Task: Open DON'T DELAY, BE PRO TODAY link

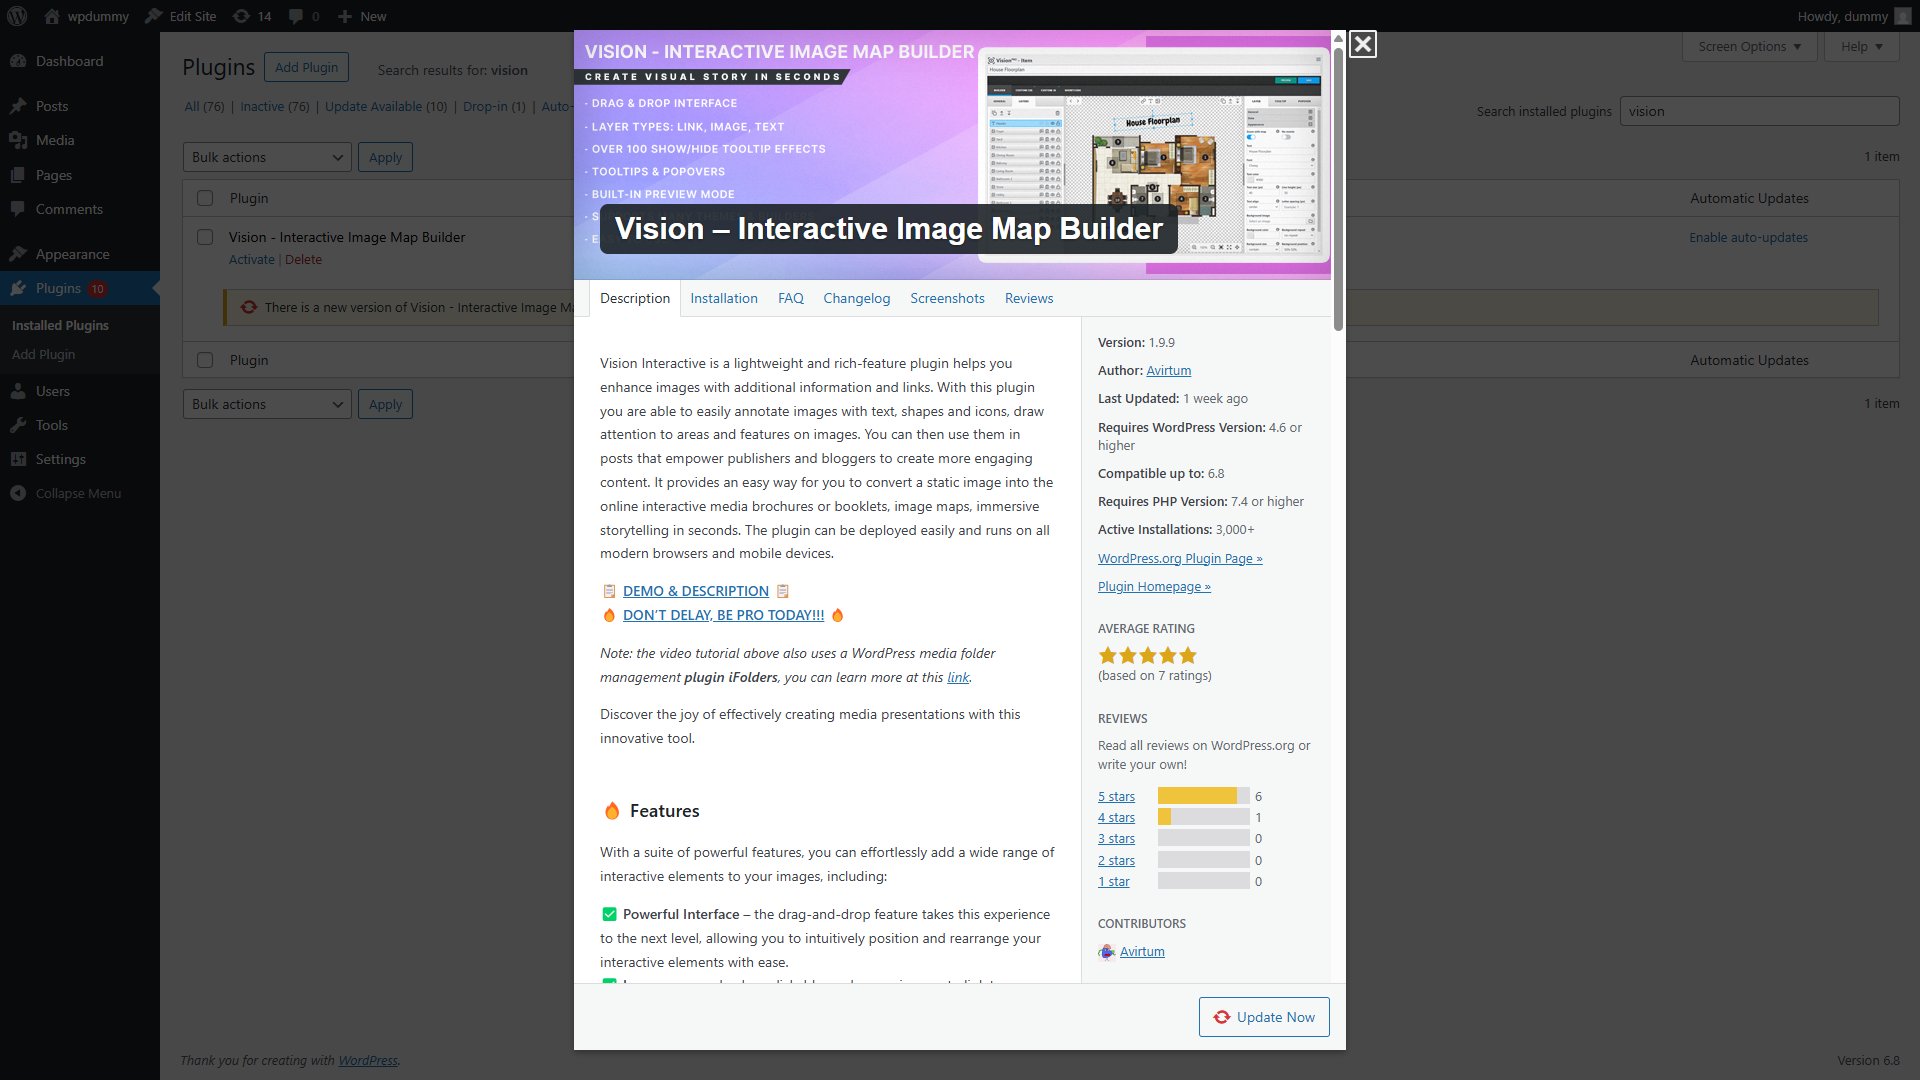Action: [723, 615]
